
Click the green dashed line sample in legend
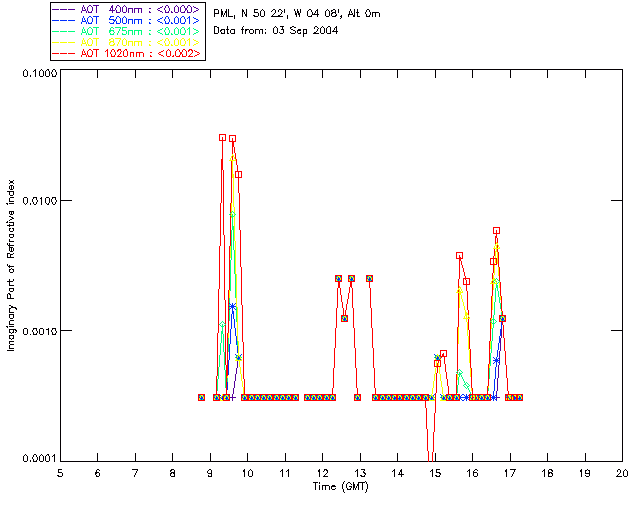tap(64, 31)
